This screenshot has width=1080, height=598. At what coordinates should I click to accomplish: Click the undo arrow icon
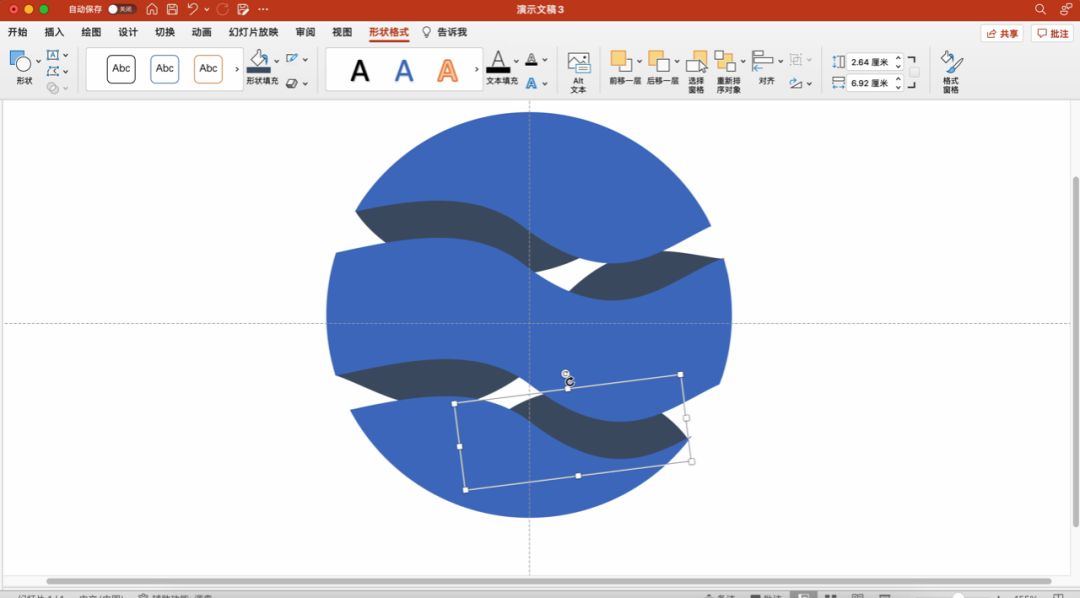193,9
